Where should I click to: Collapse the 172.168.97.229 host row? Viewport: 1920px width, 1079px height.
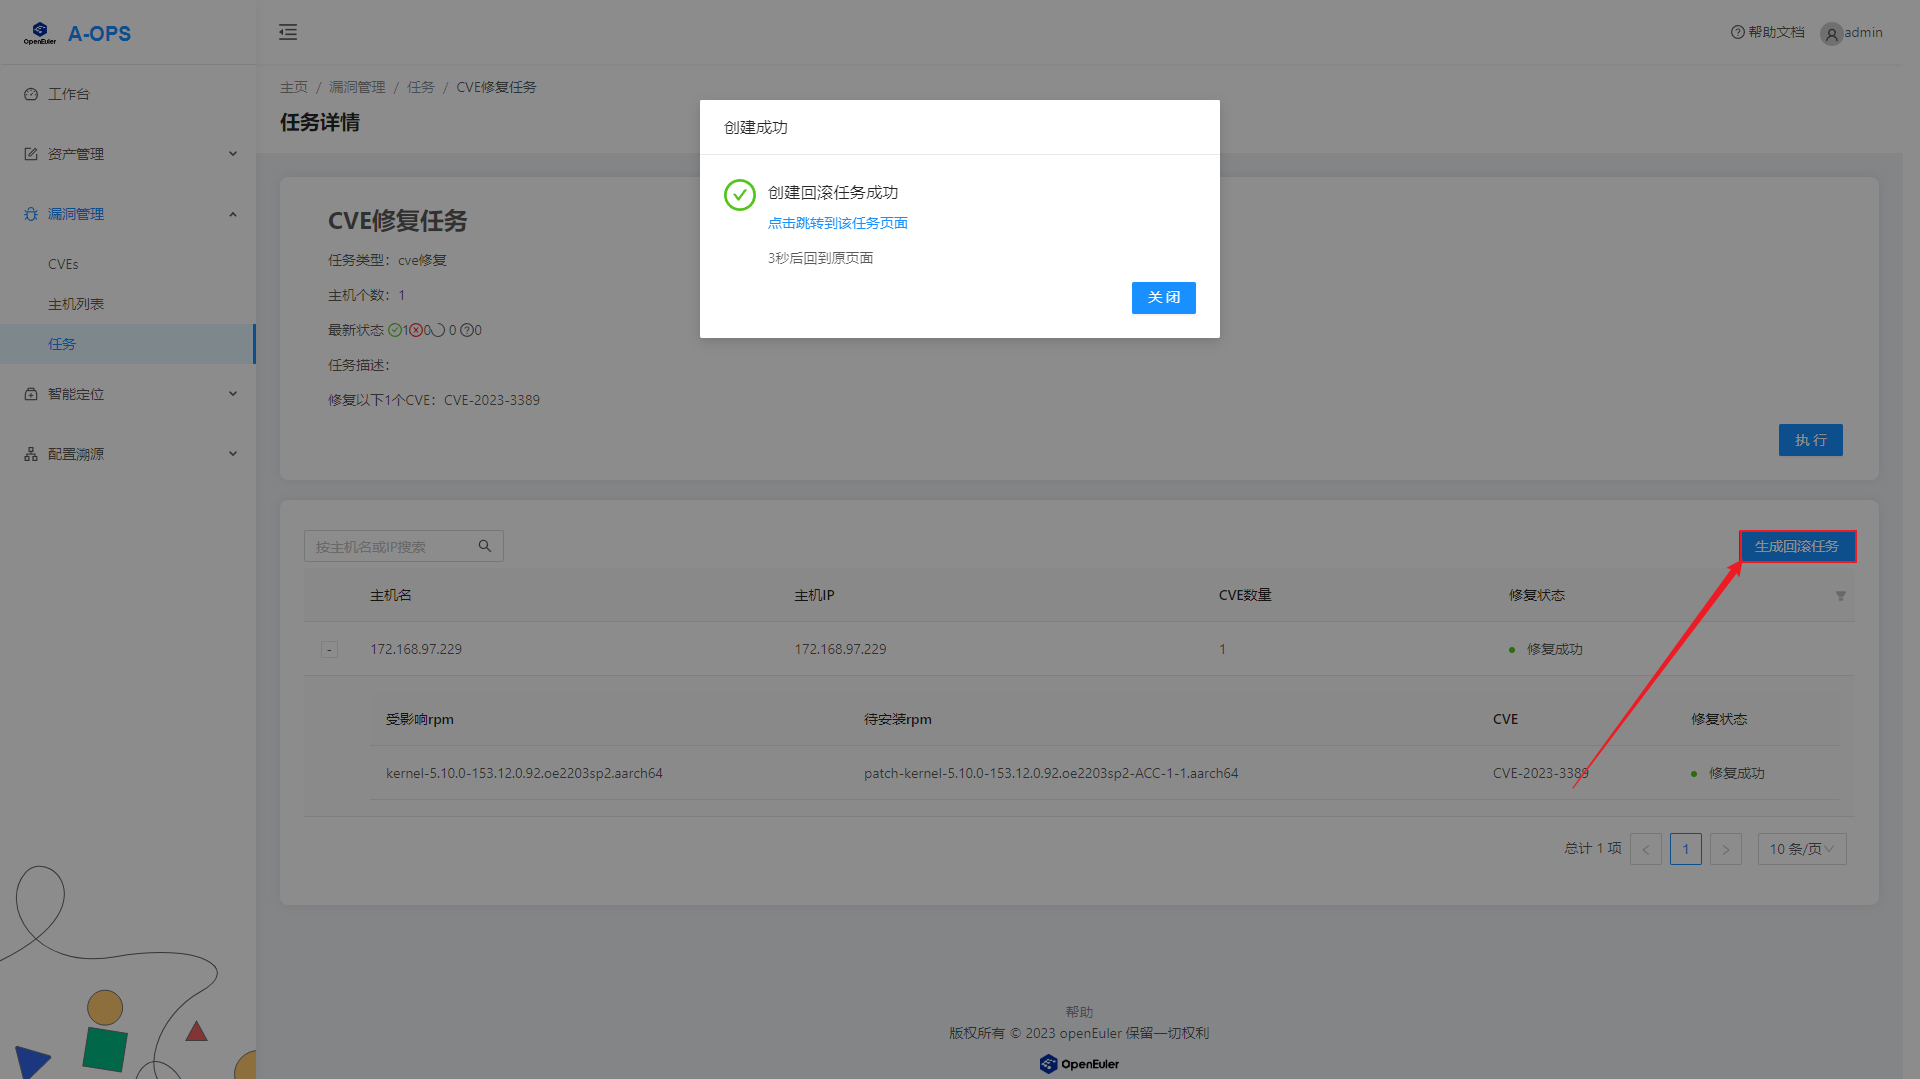(329, 650)
